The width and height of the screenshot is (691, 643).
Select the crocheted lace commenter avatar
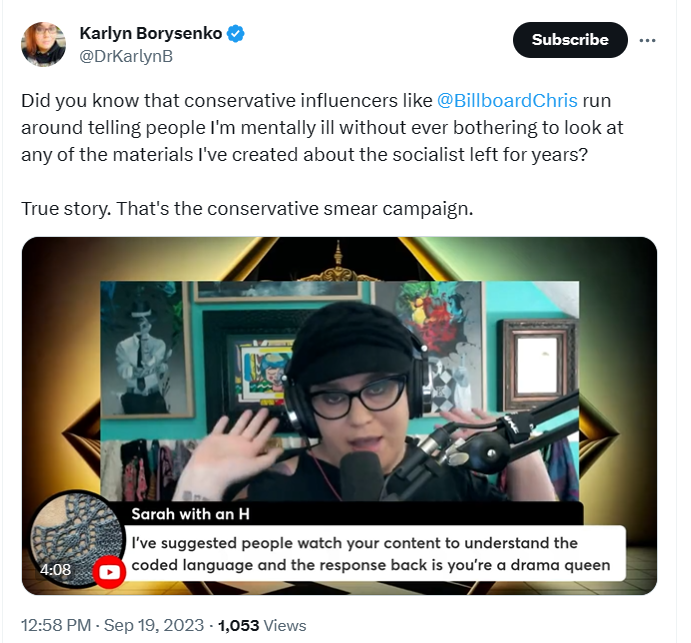point(75,538)
